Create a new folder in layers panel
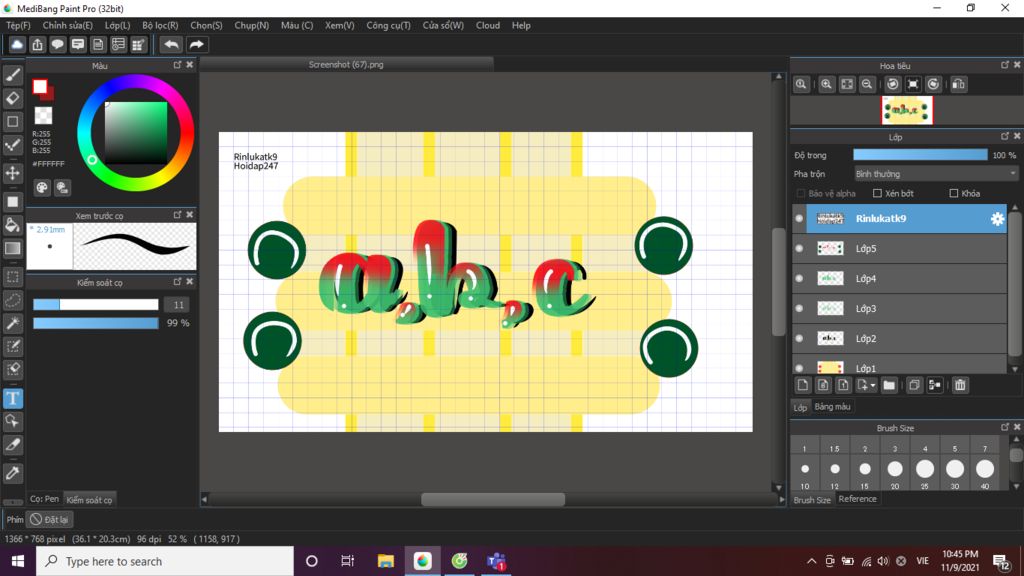Screen dimensions: 1024x576 tap(889, 385)
